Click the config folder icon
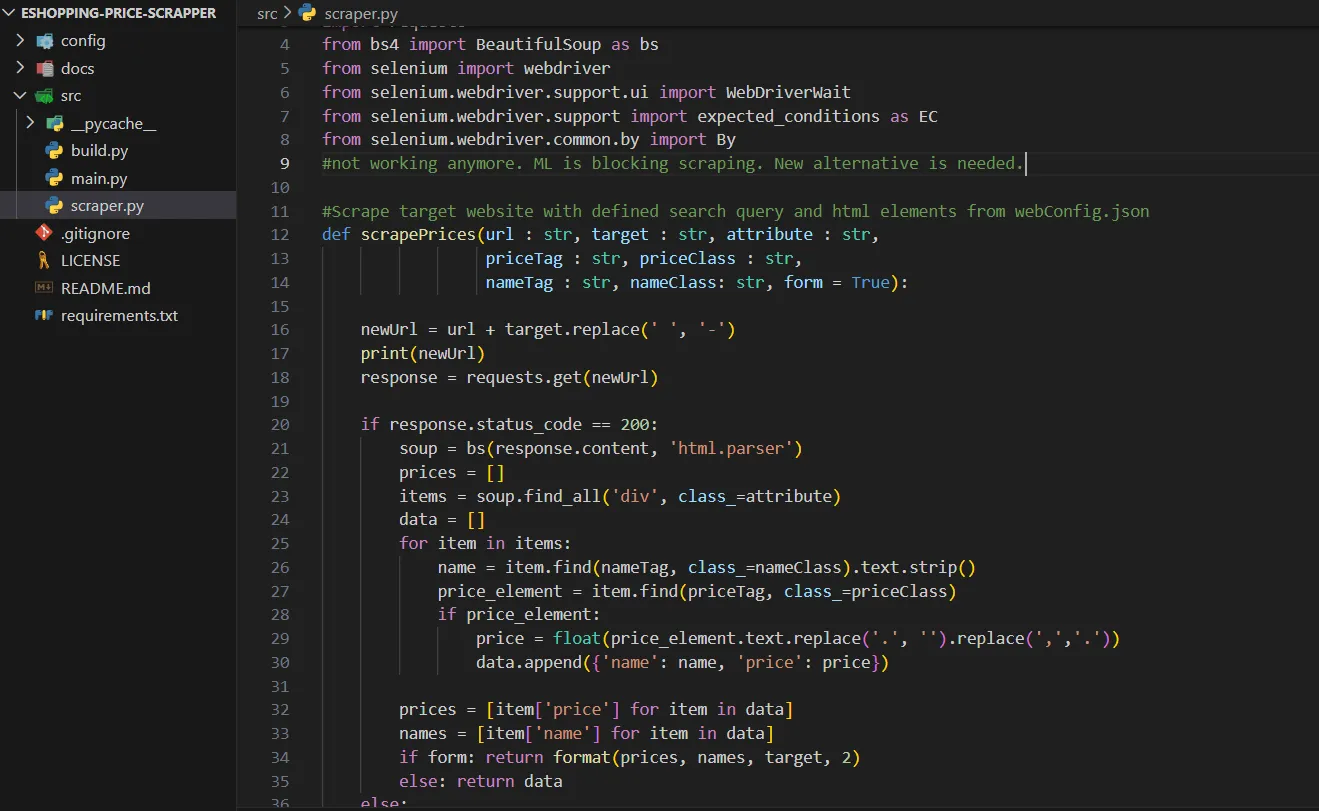1319x811 pixels. pos(44,41)
